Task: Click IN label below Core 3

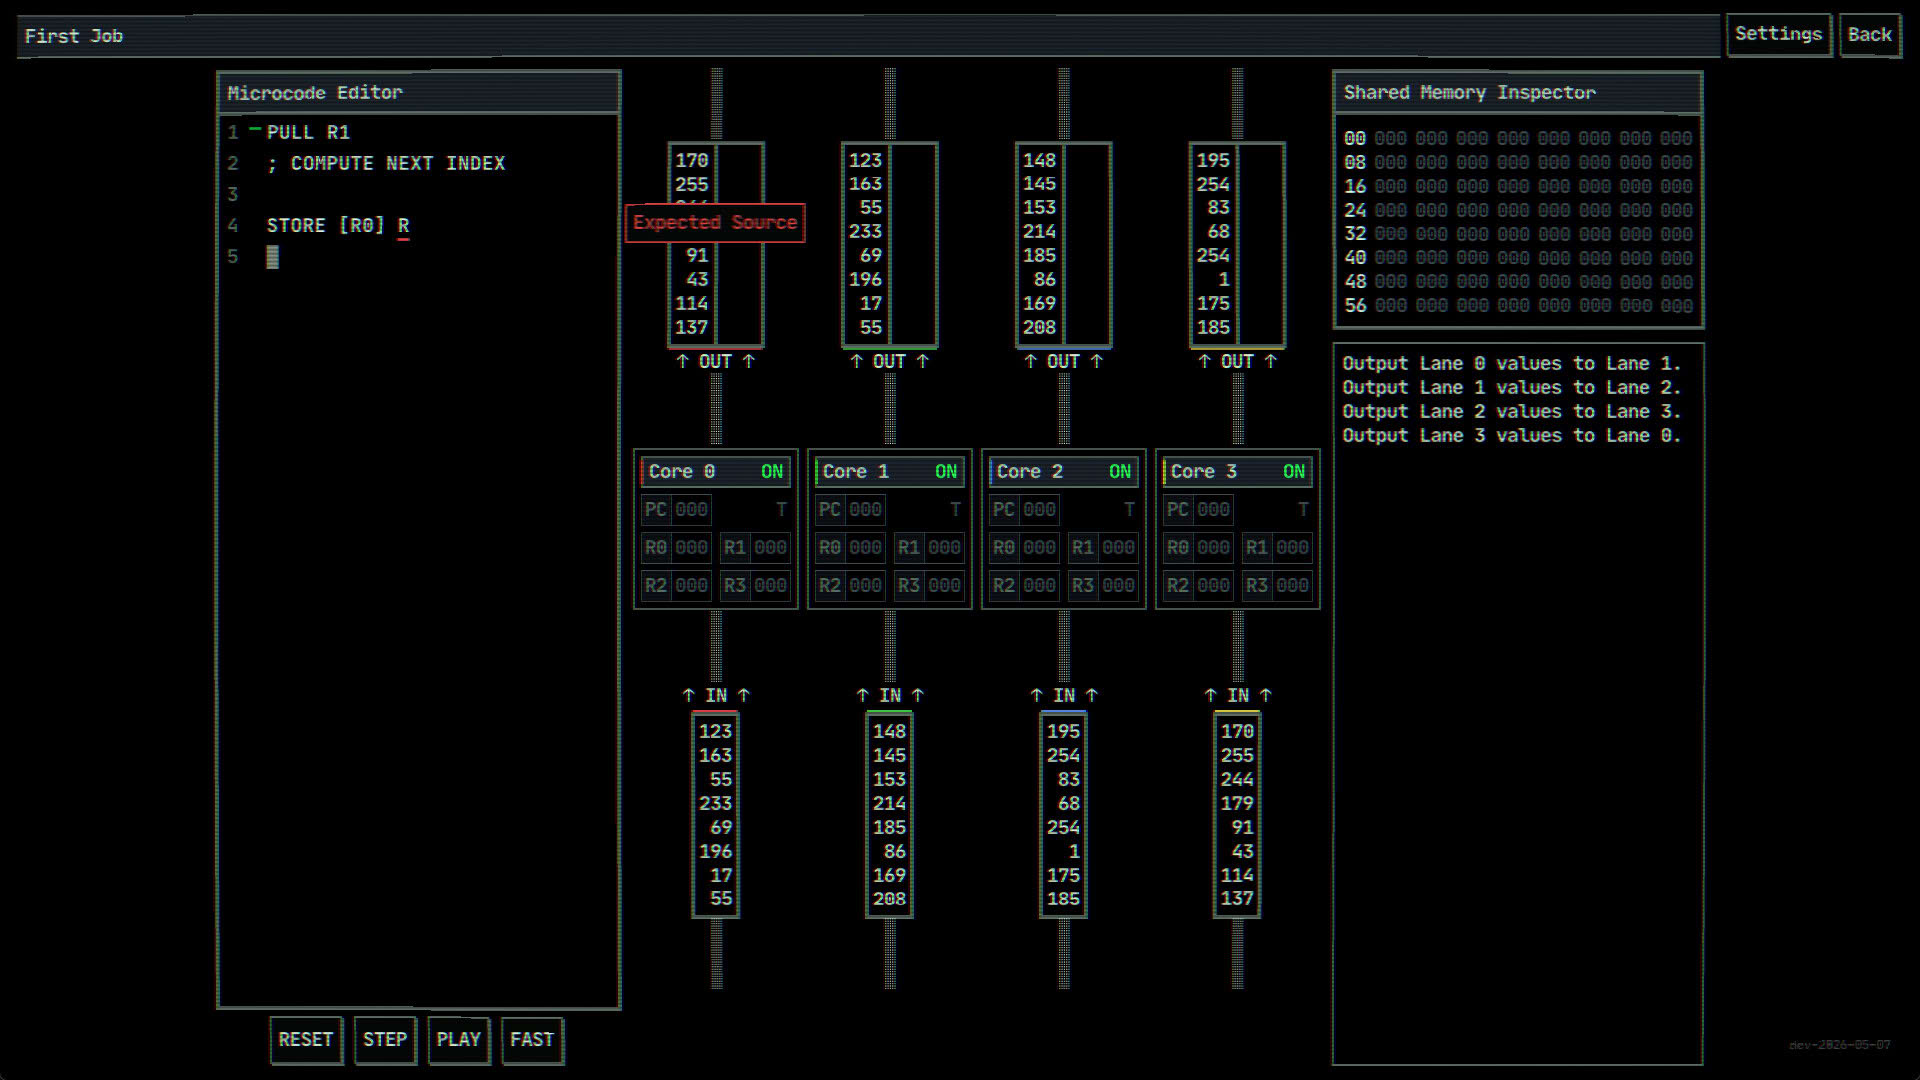Action: click(1238, 695)
